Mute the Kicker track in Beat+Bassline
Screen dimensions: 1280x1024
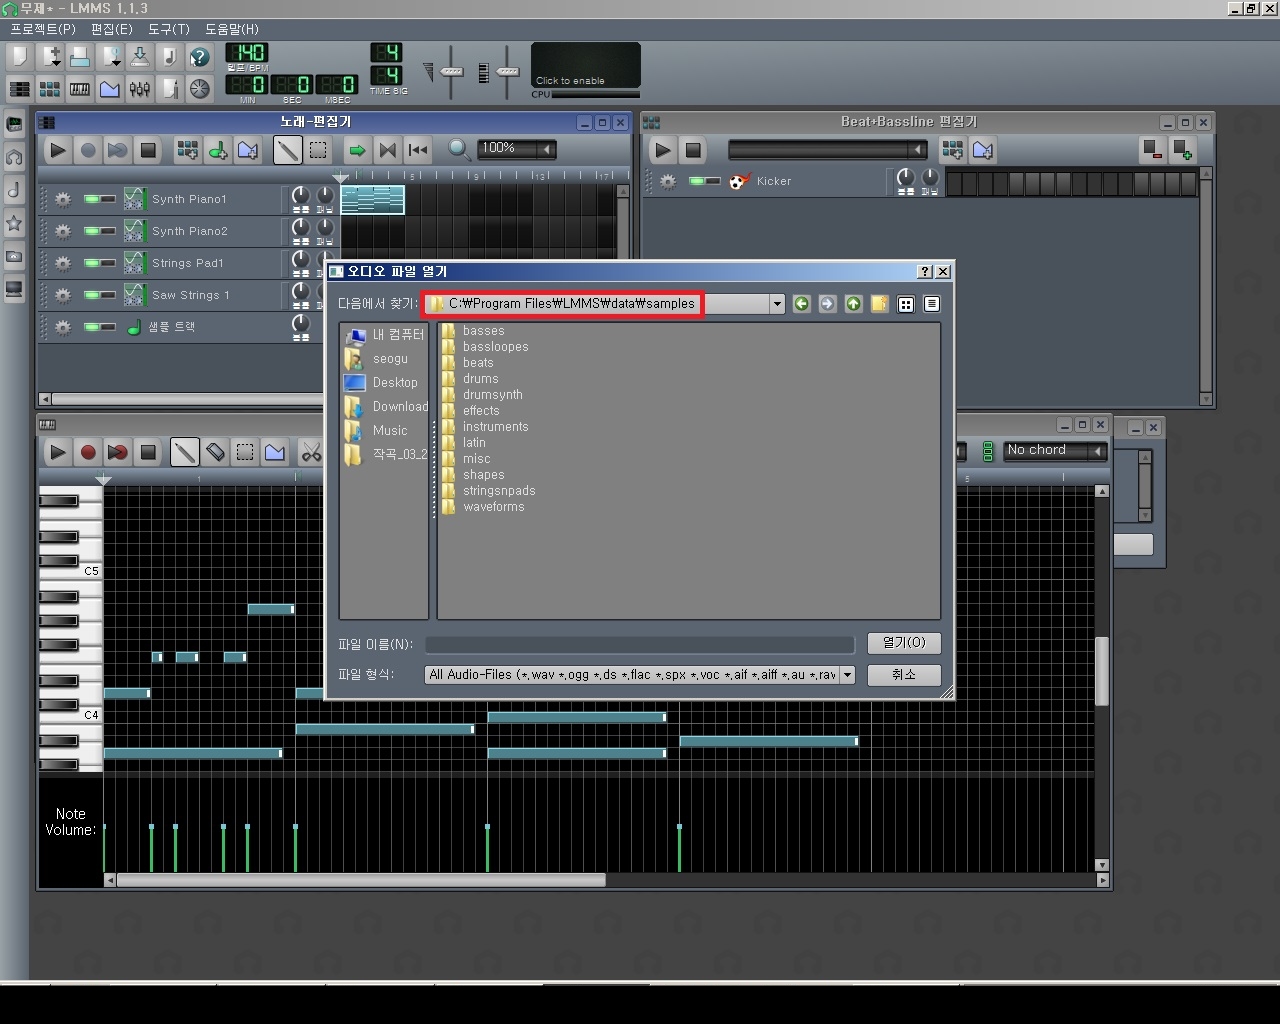[x=696, y=181]
